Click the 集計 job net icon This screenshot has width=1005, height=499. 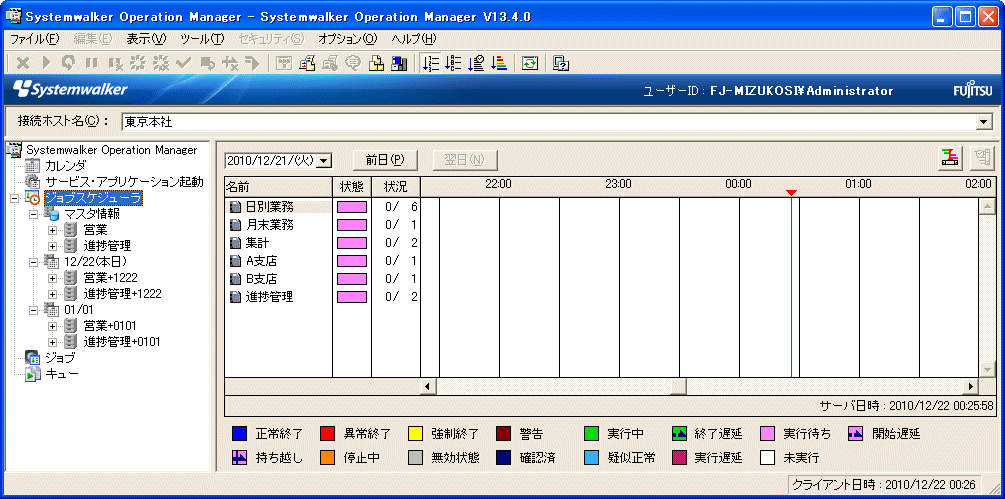click(x=235, y=243)
